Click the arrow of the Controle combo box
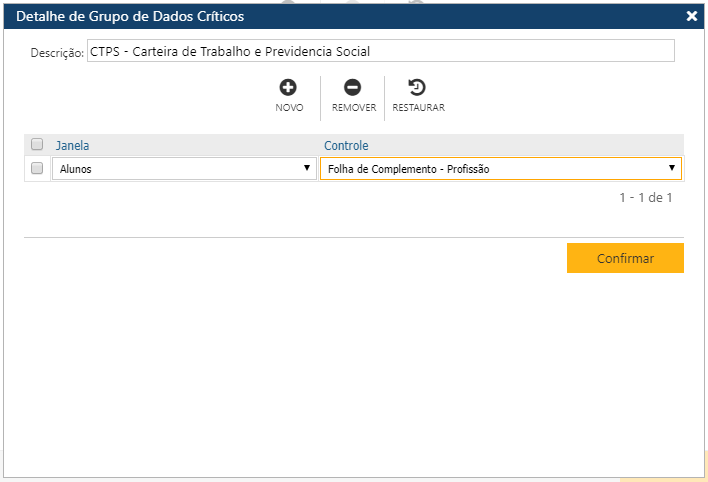Screen dimensions: 708x482 tap(672, 169)
